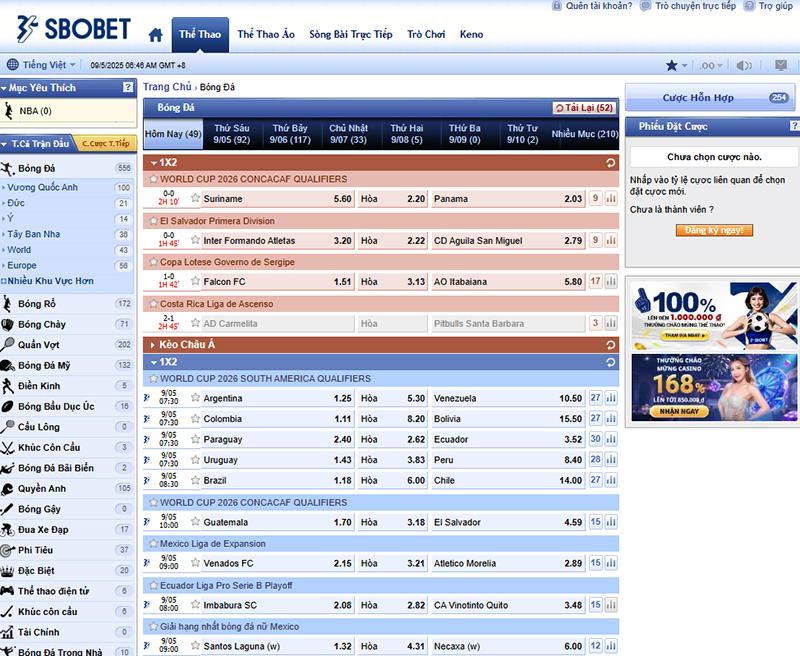Open the Tiếng Việt language dropdown

coord(42,65)
